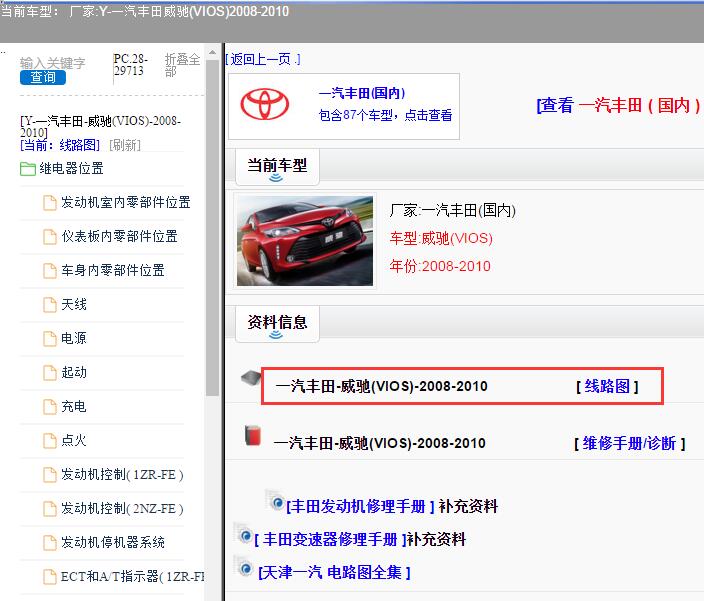
Task: Expand the 继电器位置 tree folder
Action: tap(71, 168)
